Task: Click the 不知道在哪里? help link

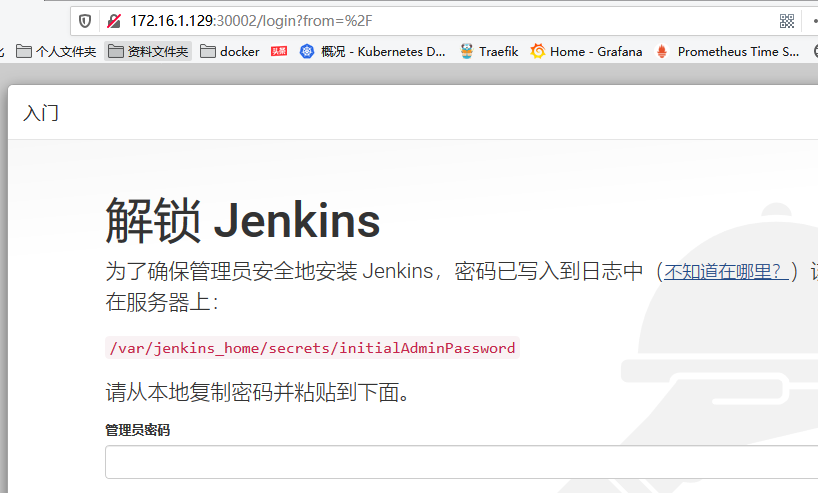Action: click(x=725, y=271)
